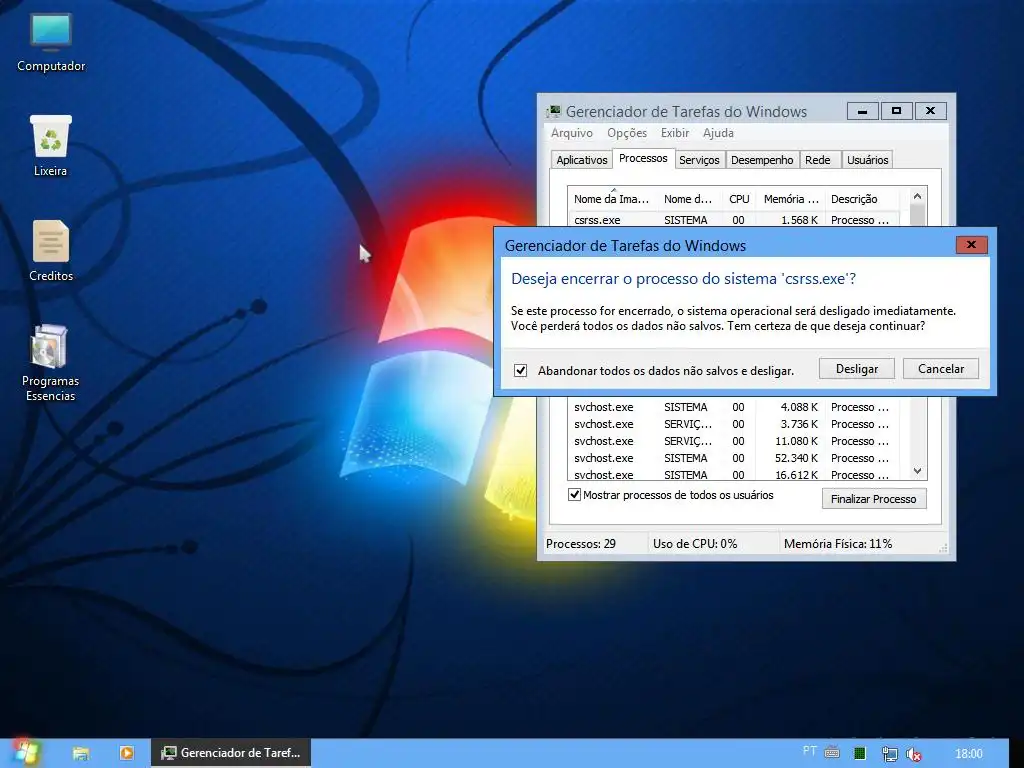This screenshot has width=1024, height=768.
Task: Click the muted volume tray icon
Action: [914, 754]
